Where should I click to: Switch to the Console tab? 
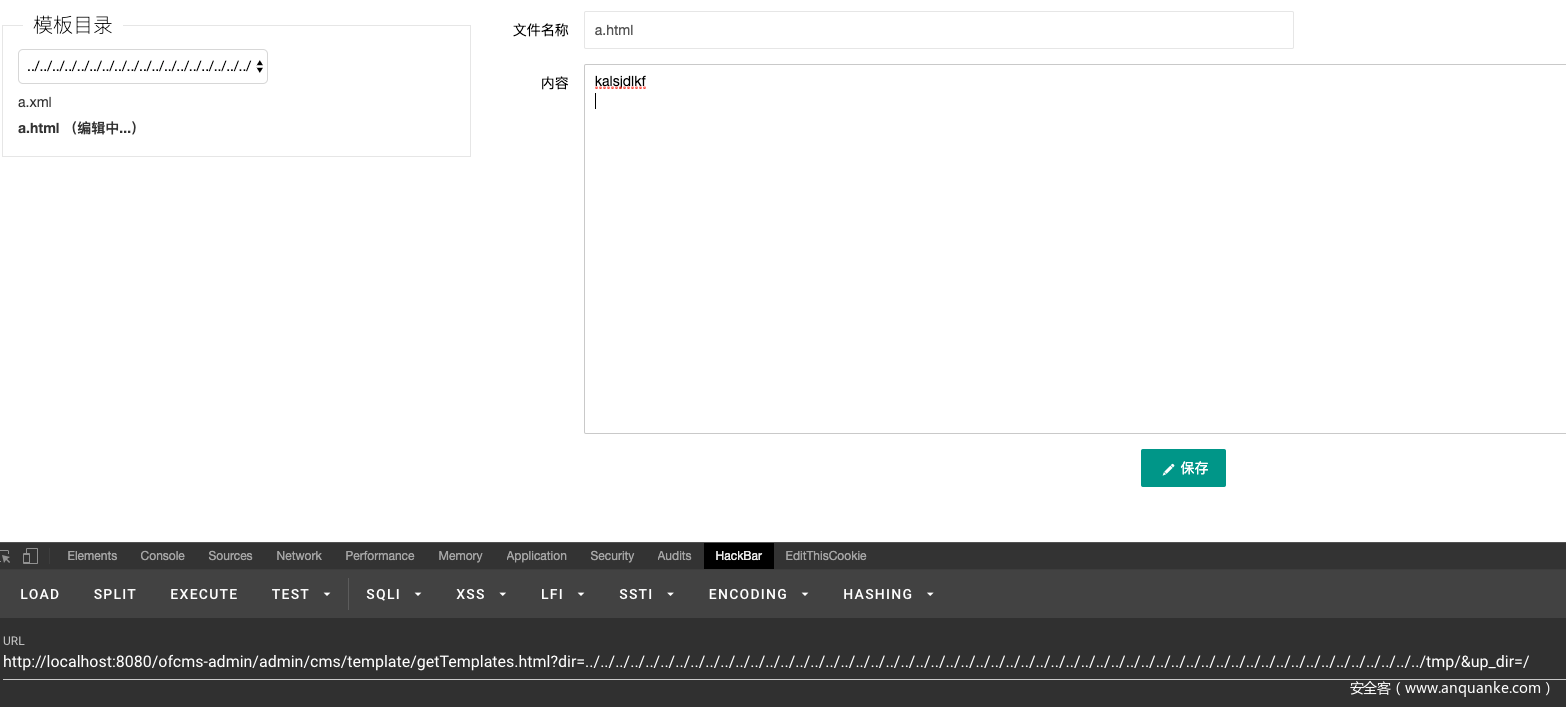pyautogui.click(x=162, y=556)
